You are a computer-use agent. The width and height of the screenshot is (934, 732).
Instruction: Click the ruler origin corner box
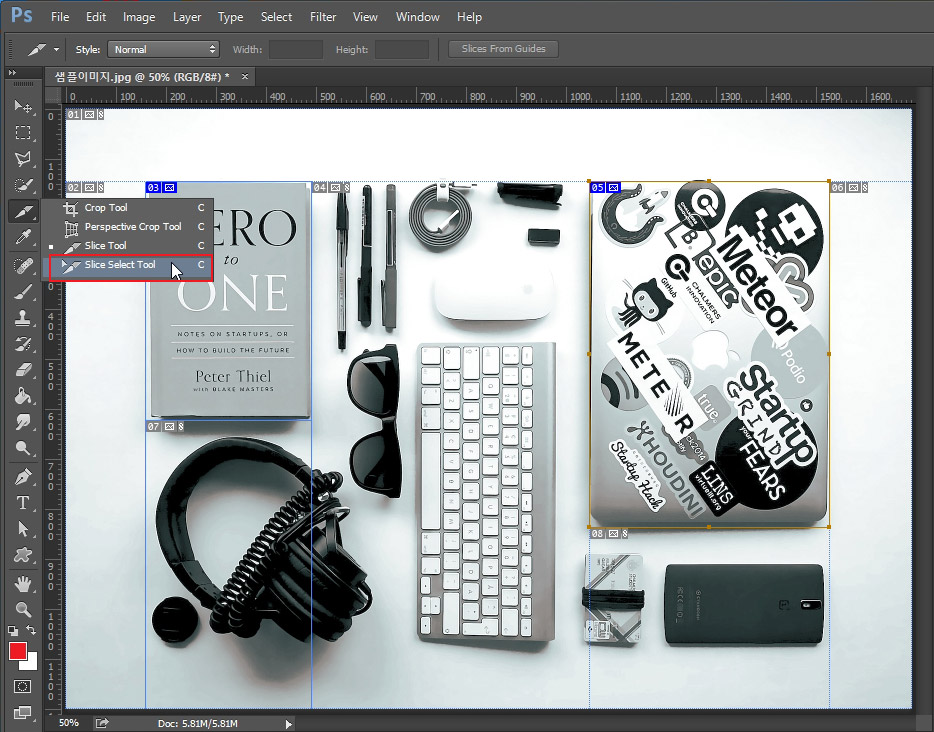point(54,95)
